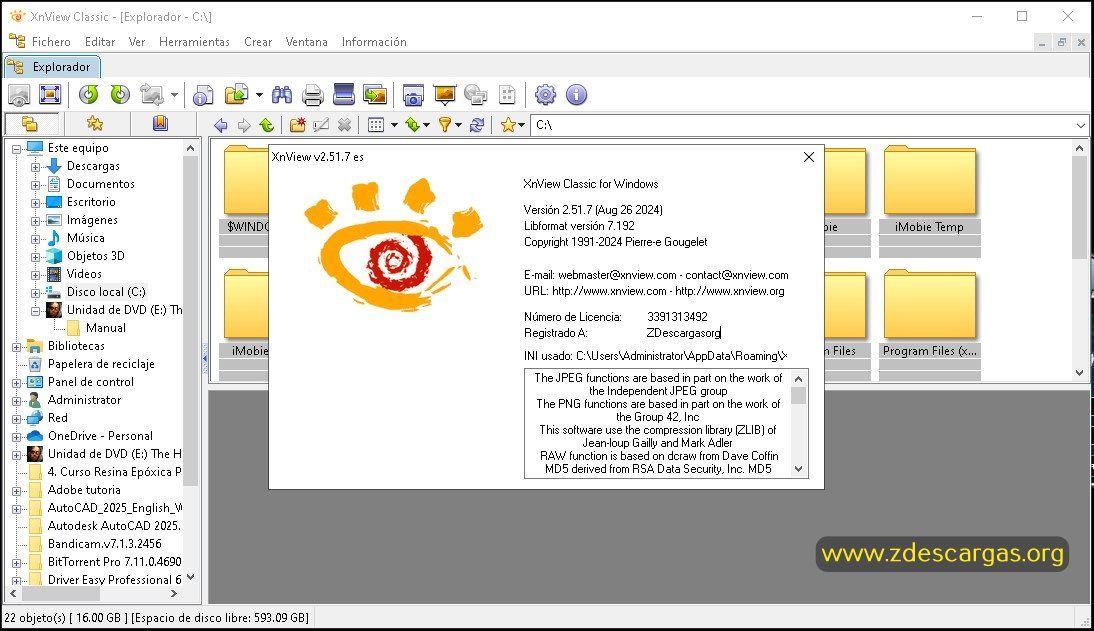Select Panel de control in tree

click(90, 382)
